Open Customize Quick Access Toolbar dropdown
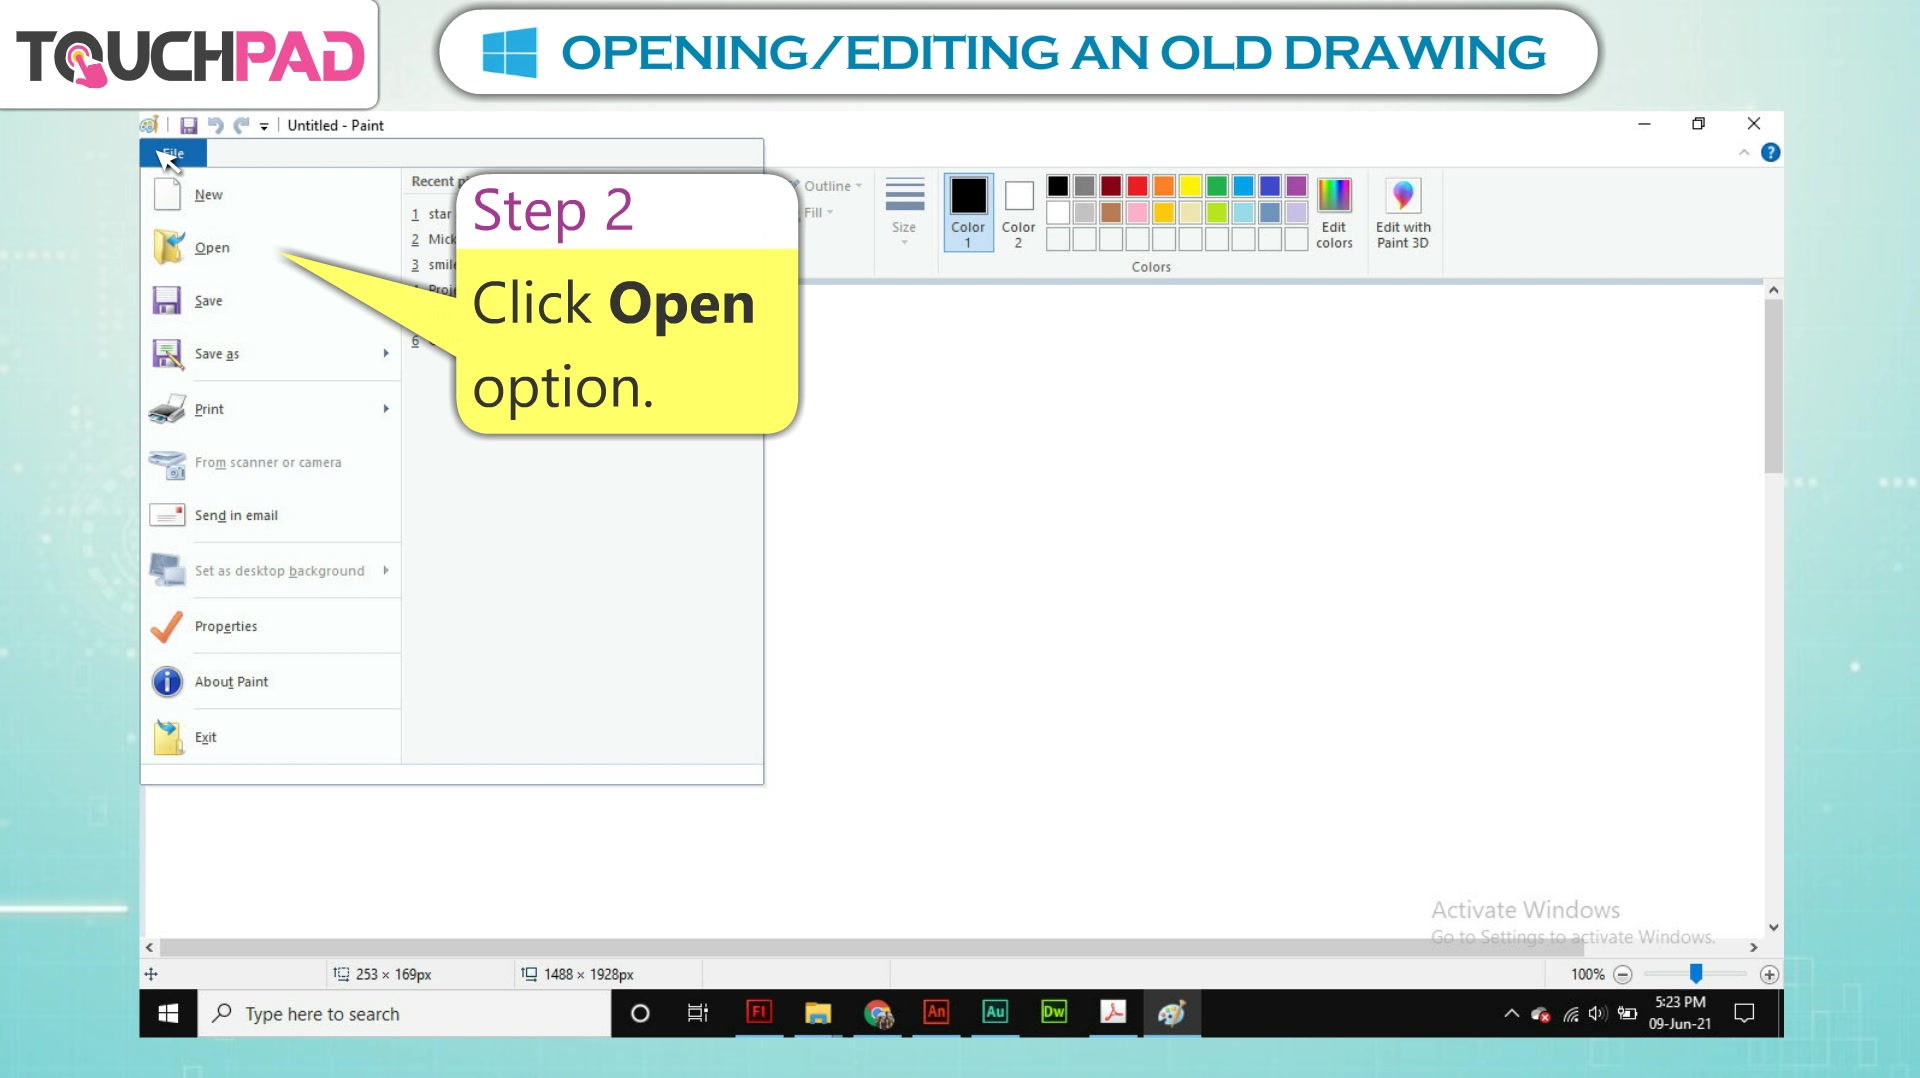Screen dimensions: 1920x1078 click(x=264, y=126)
